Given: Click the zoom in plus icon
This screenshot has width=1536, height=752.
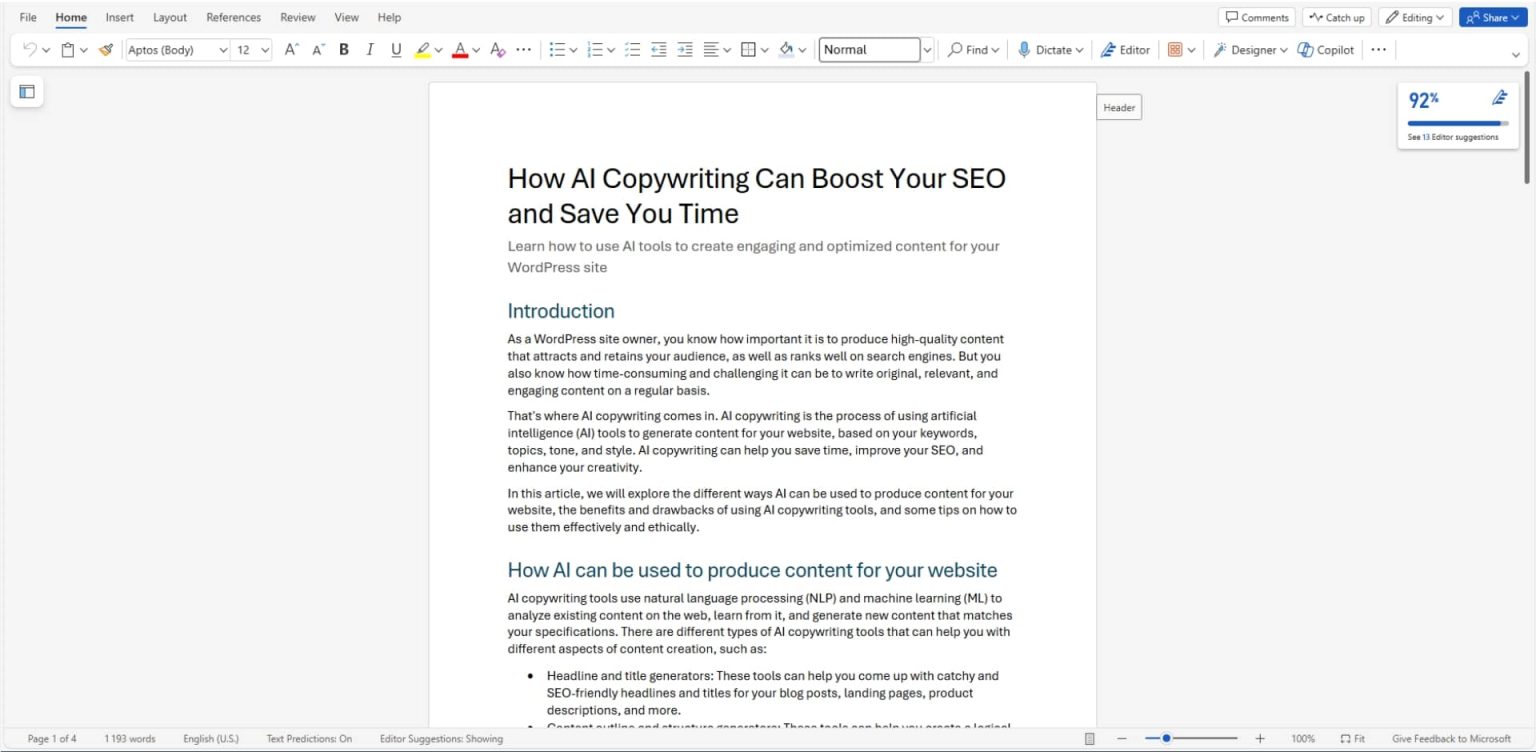Looking at the screenshot, I should pos(1260,739).
